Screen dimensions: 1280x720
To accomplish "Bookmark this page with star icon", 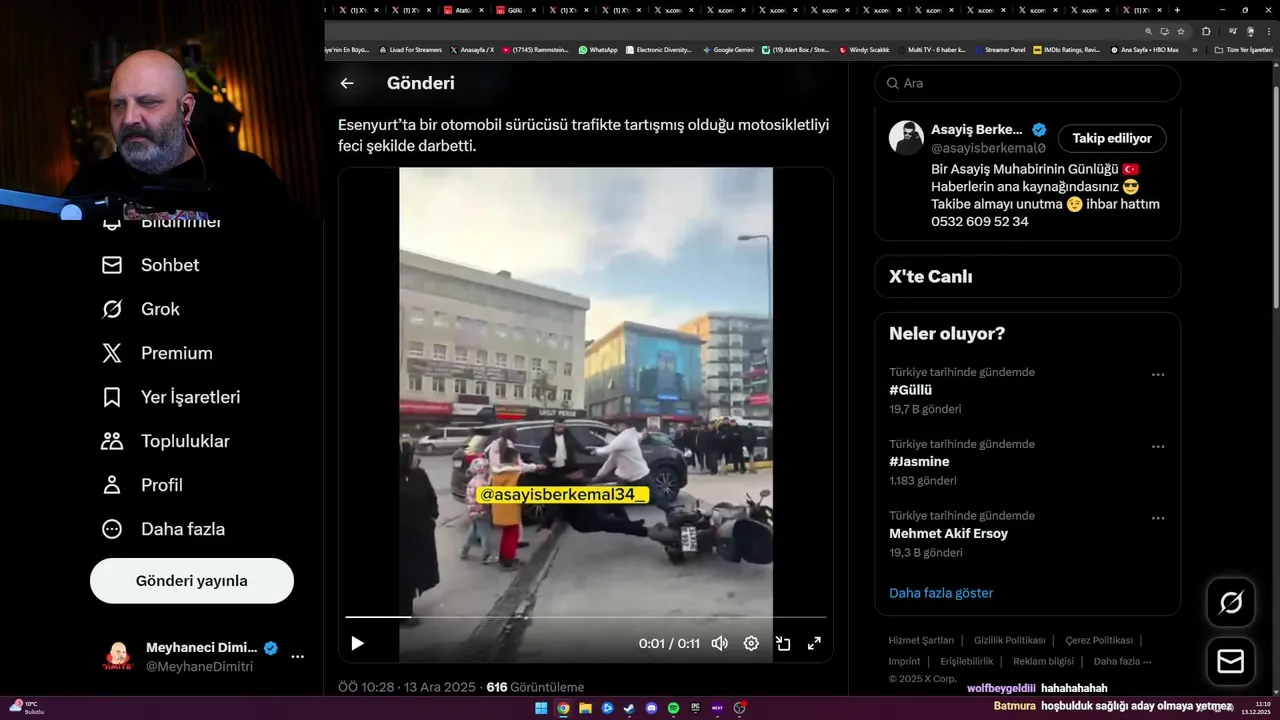I will point(1181,31).
